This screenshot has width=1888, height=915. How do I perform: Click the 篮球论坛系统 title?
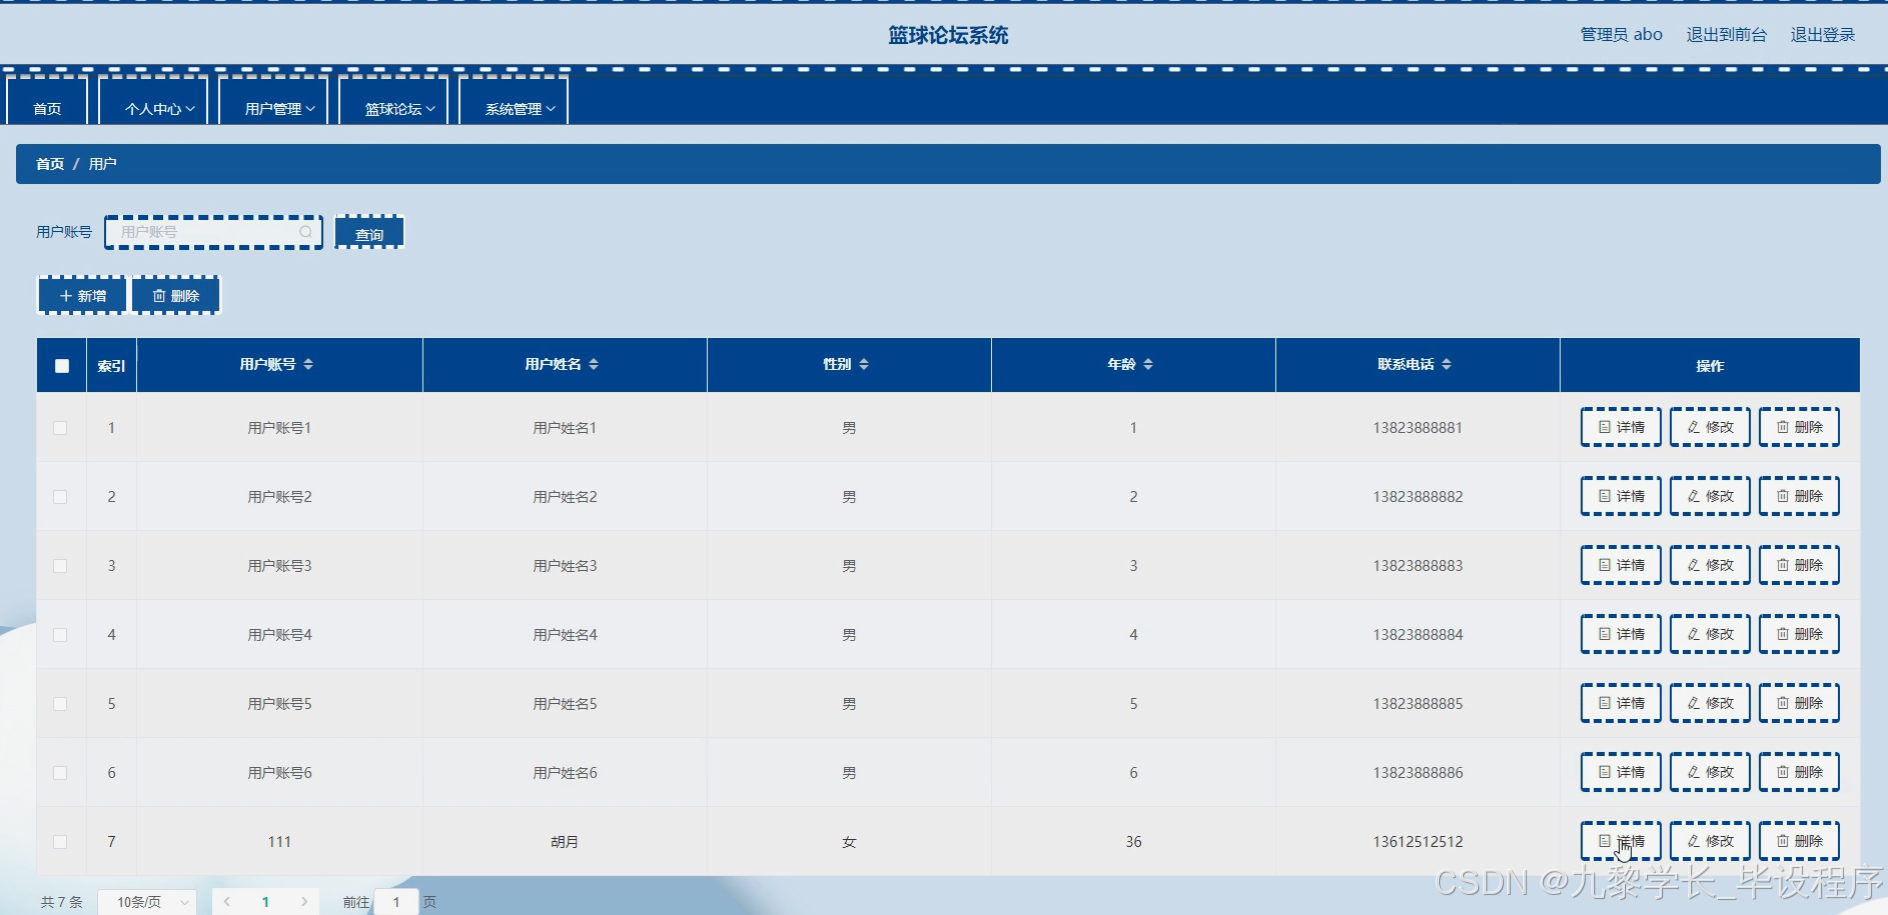coord(948,35)
